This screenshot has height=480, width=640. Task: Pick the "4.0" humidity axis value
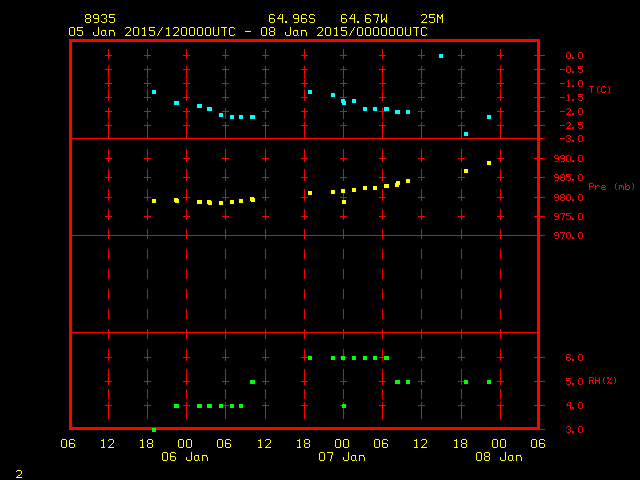click(x=574, y=406)
